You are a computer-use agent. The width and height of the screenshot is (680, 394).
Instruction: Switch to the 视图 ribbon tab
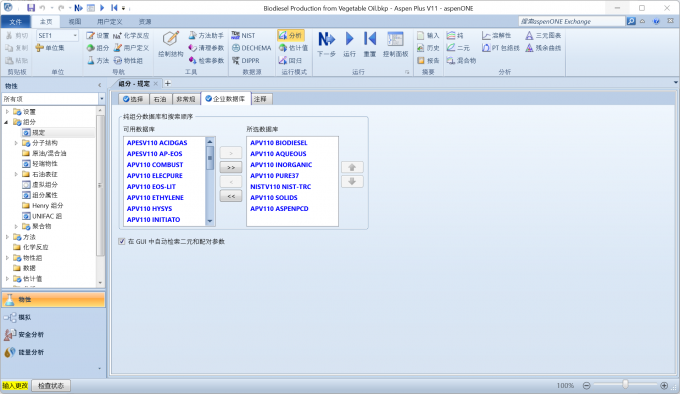(75, 21)
